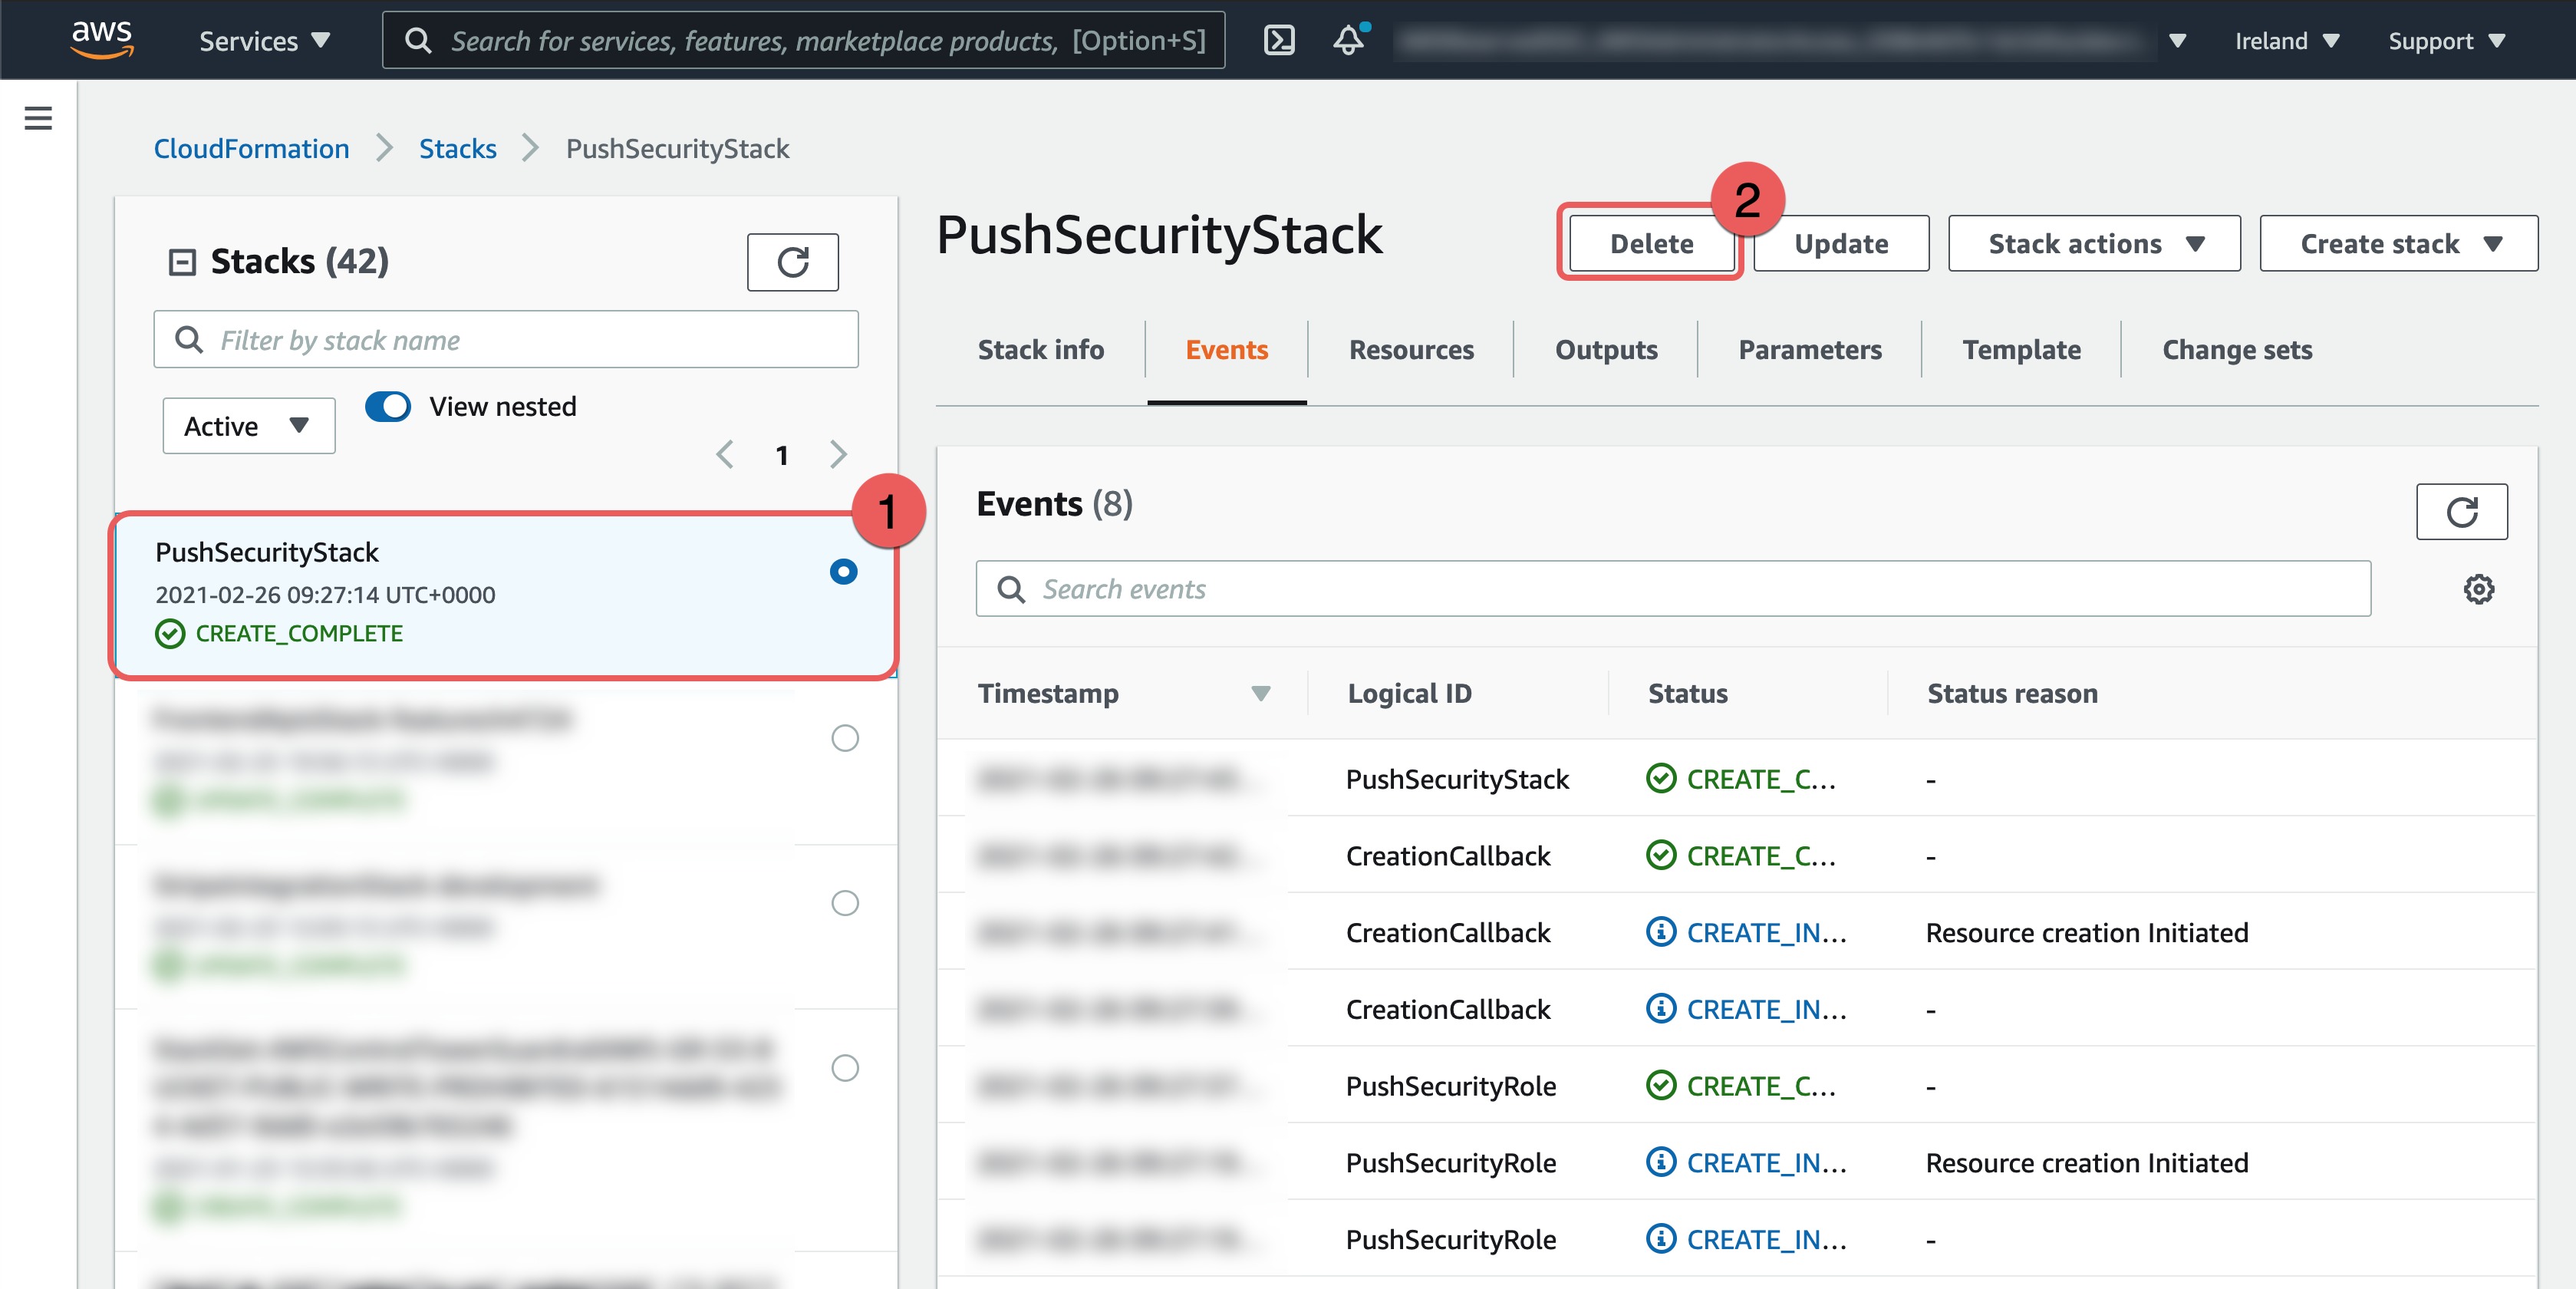Click the first CreationCallback event row
Image resolution: width=2576 pixels, height=1289 pixels.
tap(1737, 856)
